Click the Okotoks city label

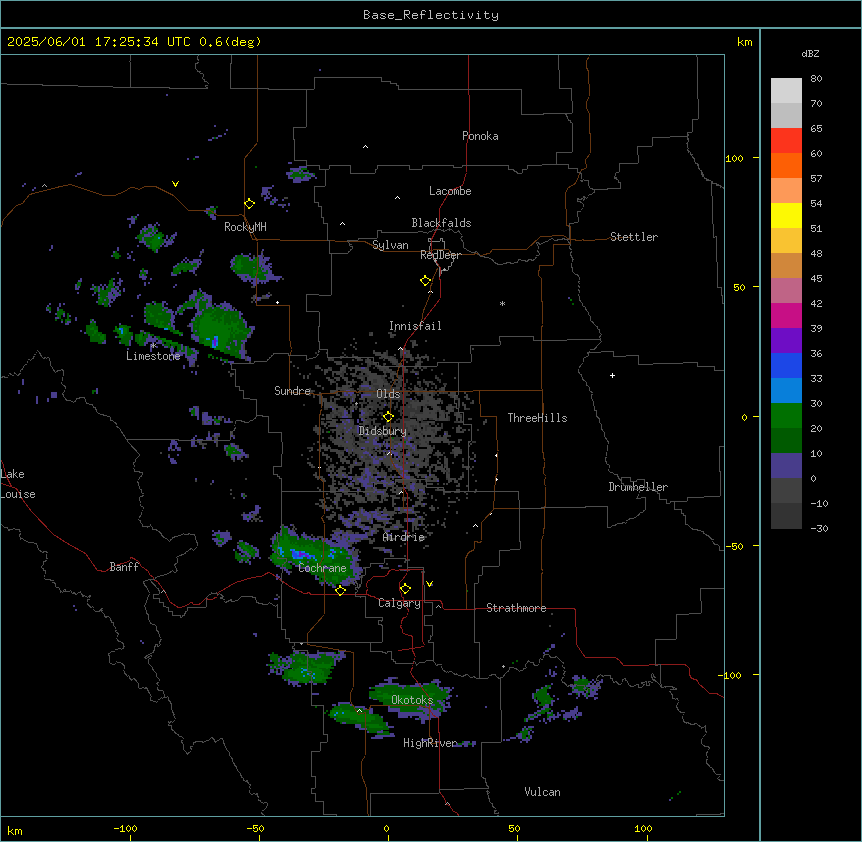[412, 700]
